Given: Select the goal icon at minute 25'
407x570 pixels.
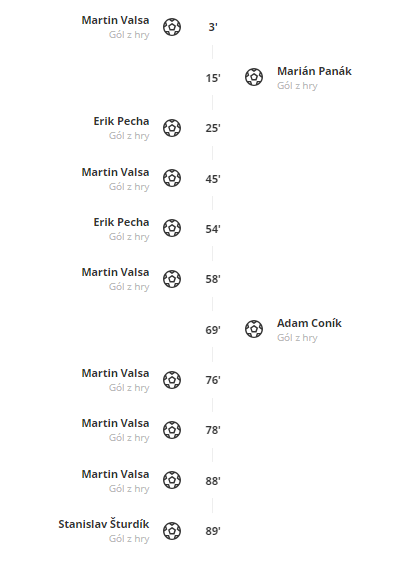Looking at the screenshot, I should 172,128.
